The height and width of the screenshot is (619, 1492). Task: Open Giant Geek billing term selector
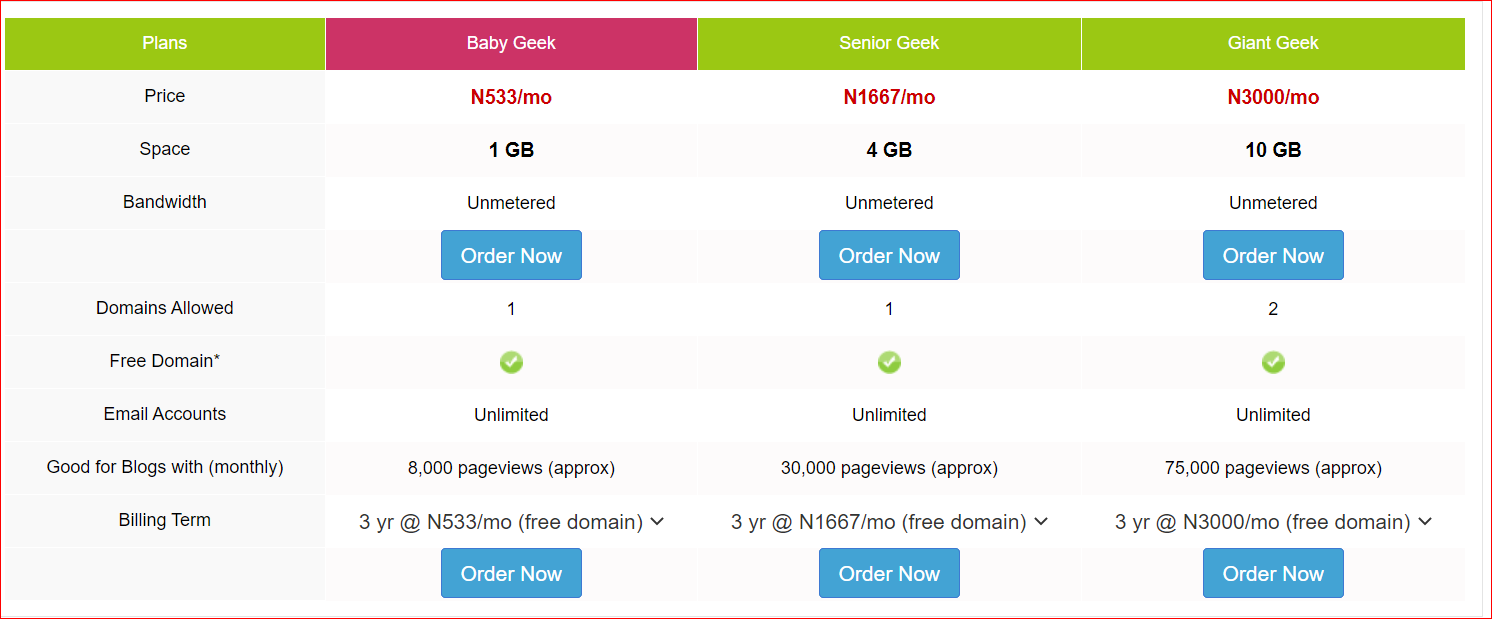(x=1273, y=522)
